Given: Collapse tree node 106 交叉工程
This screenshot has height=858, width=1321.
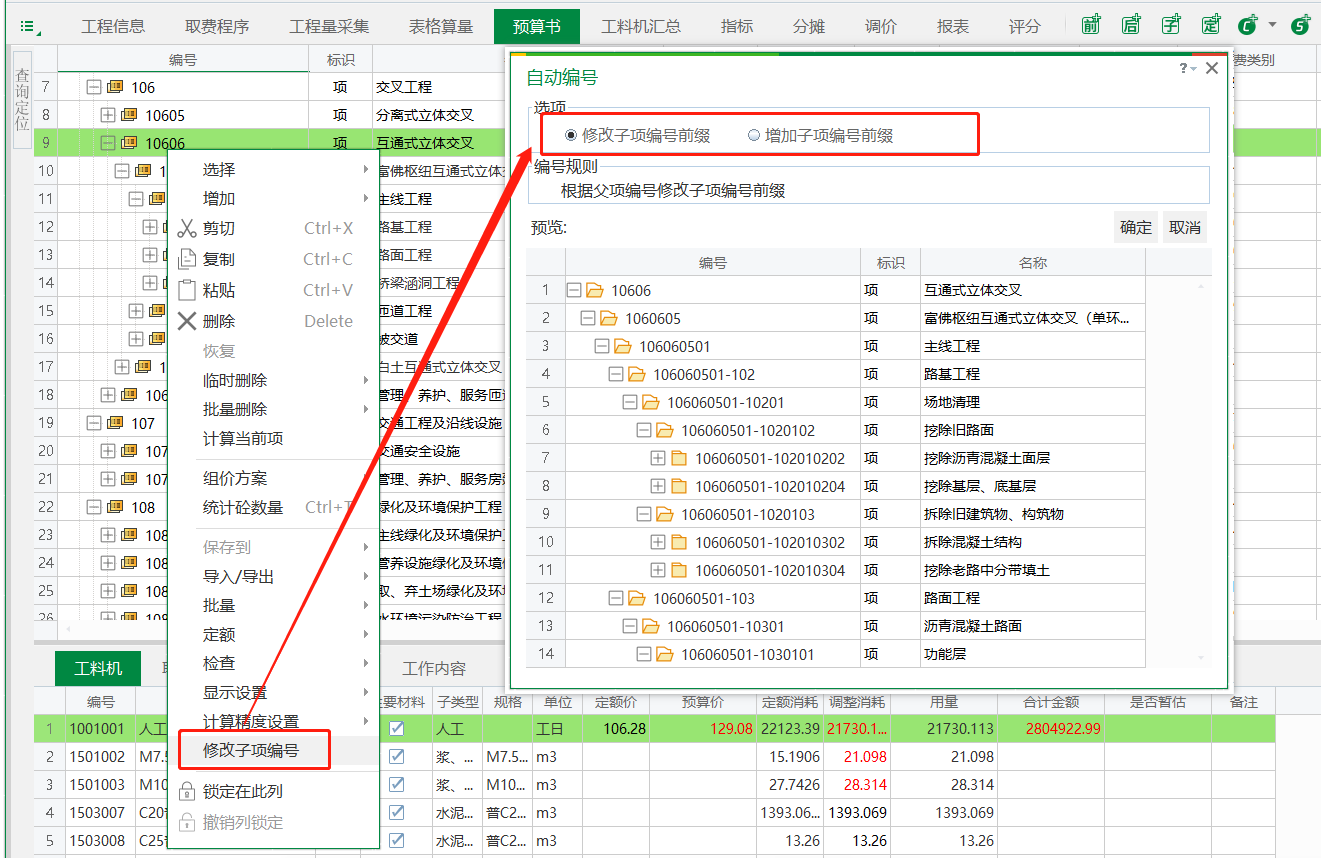Looking at the screenshot, I should click(94, 87).
